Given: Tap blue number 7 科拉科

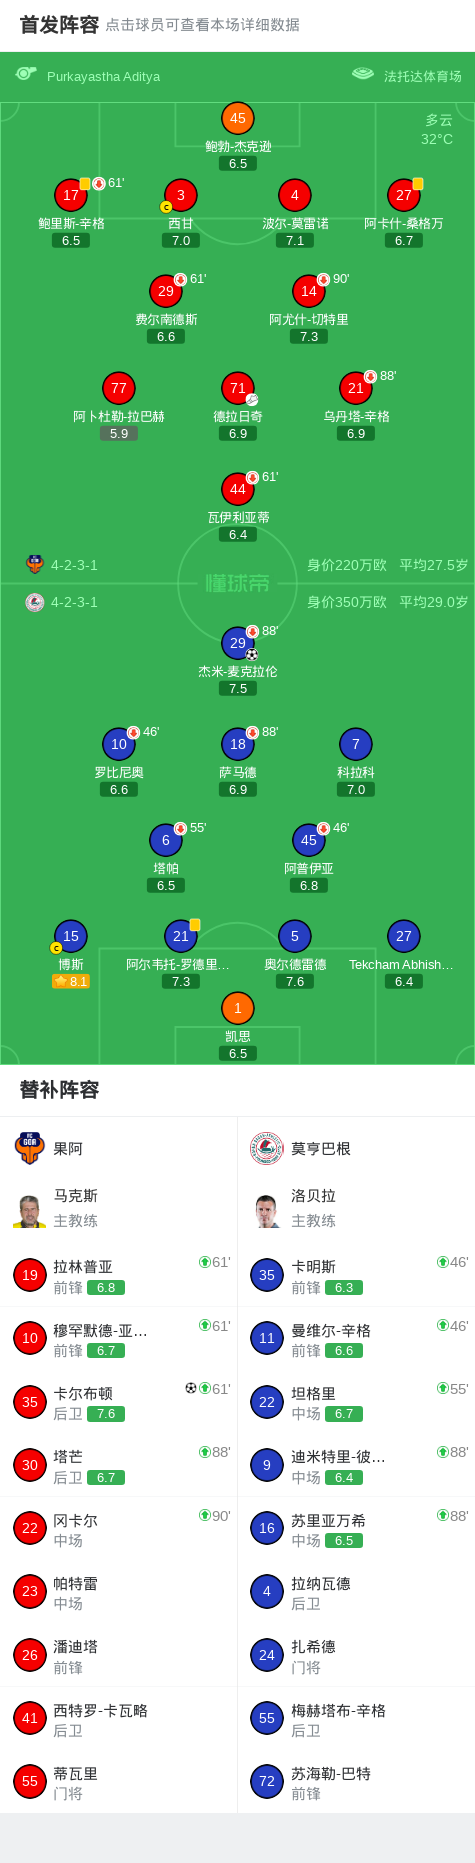Looking at the screenshot, I should click(356, 744).
